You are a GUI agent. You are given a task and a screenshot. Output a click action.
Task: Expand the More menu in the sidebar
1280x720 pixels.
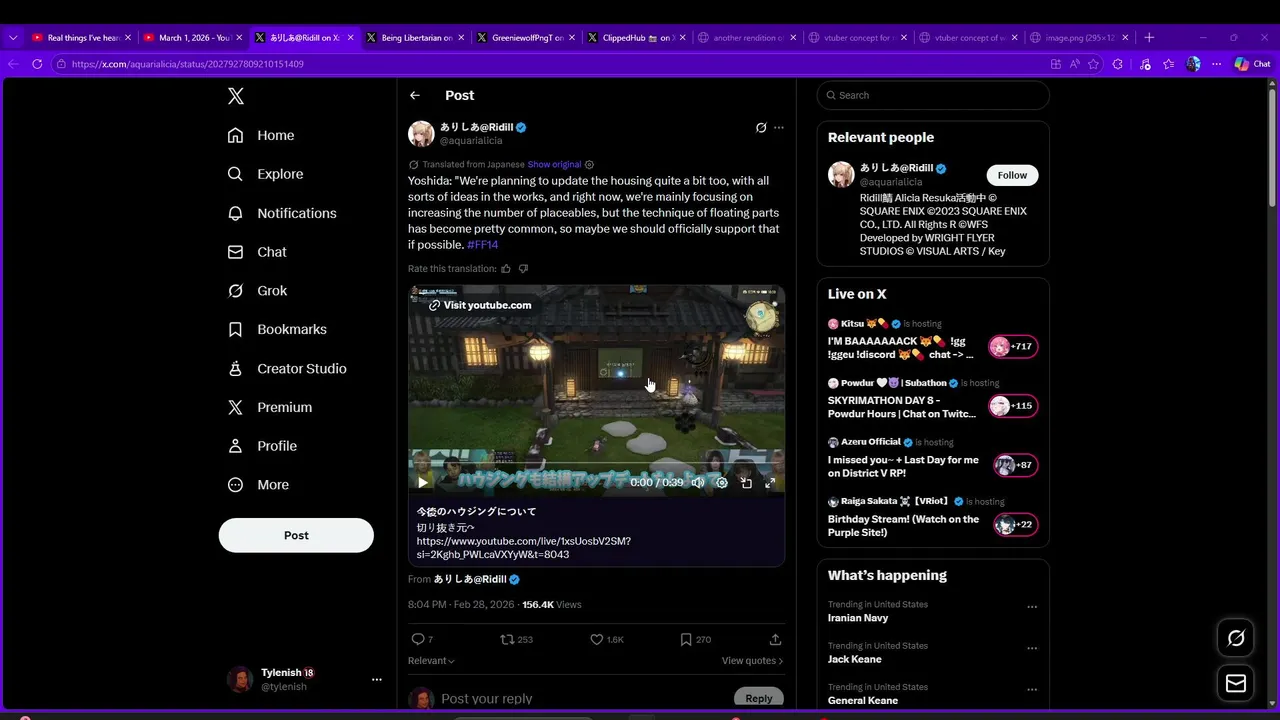tap(258, 485)
